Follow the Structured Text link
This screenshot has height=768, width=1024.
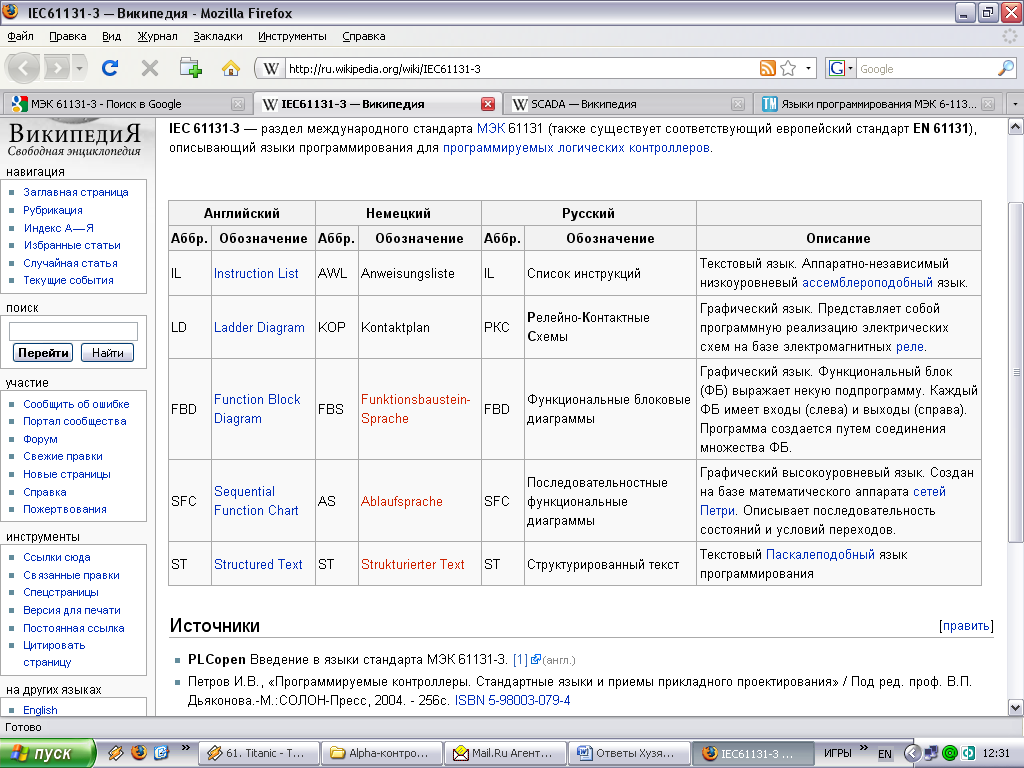[258, 564]
